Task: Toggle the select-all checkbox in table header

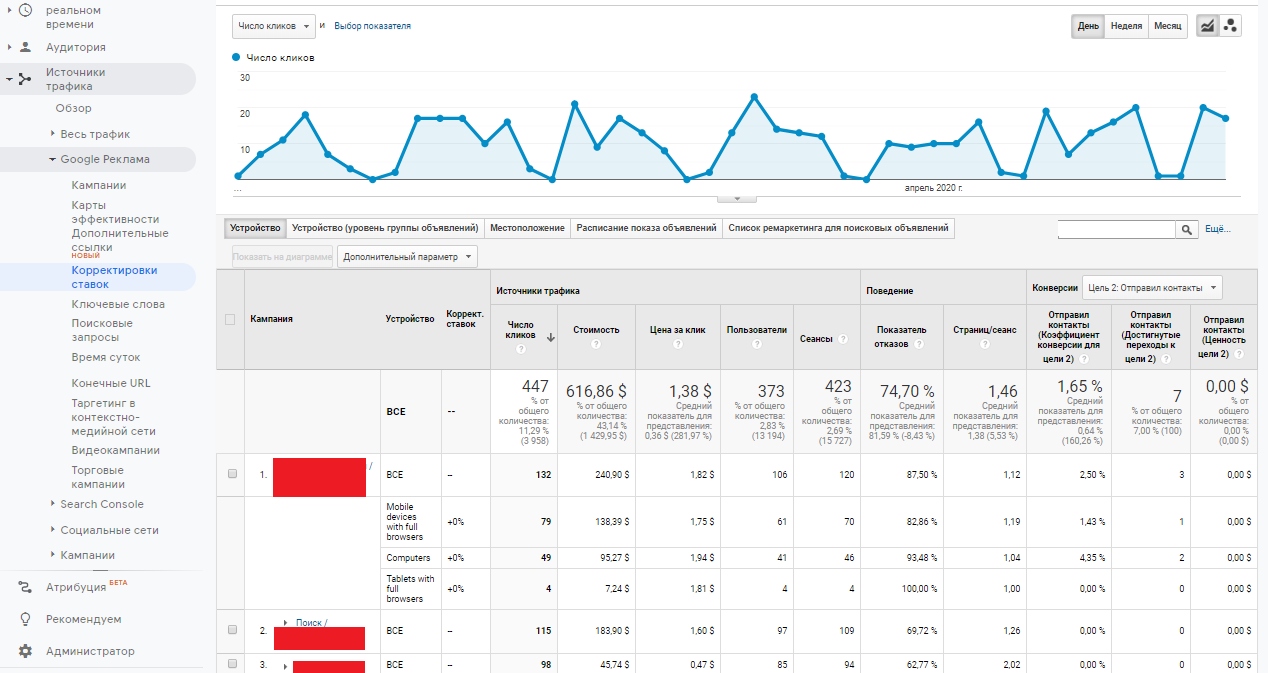Action: [x=230, y=319]
